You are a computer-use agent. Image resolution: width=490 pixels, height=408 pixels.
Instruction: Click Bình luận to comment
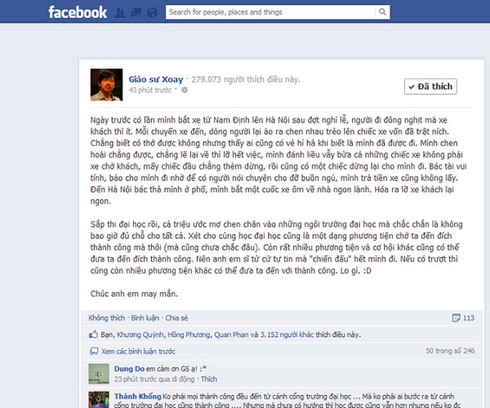point(145,318)
